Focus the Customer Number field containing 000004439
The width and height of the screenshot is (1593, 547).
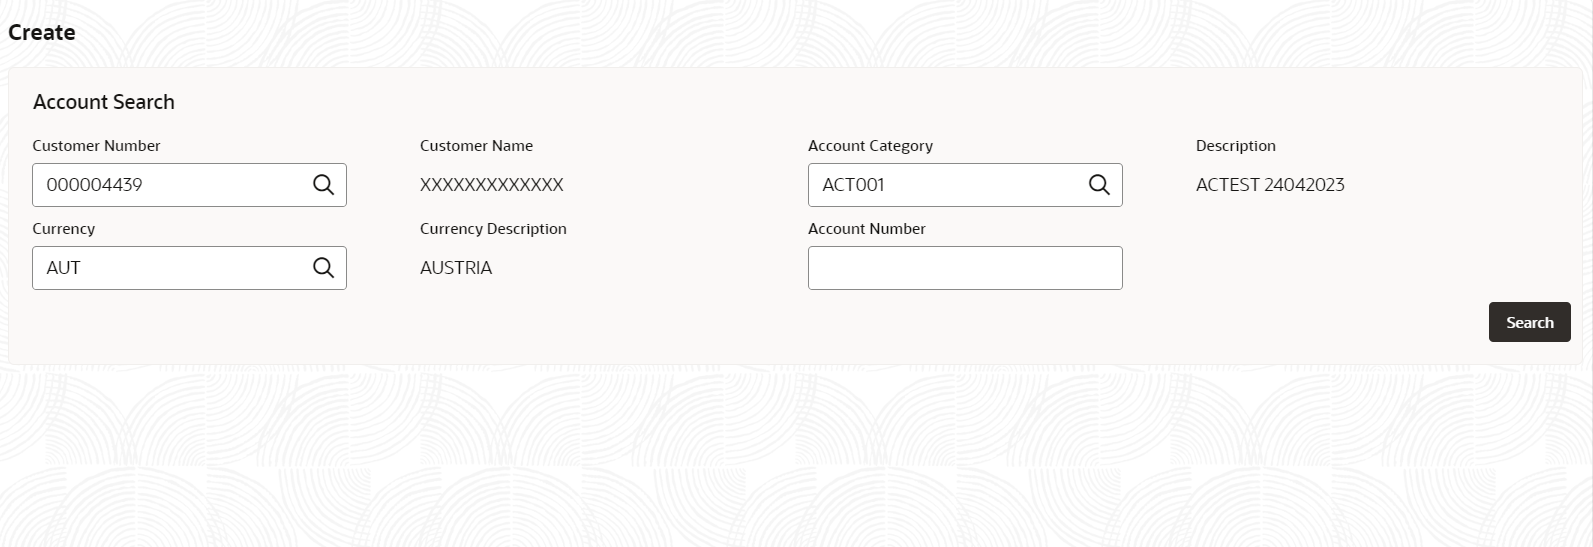click(189, 185)
